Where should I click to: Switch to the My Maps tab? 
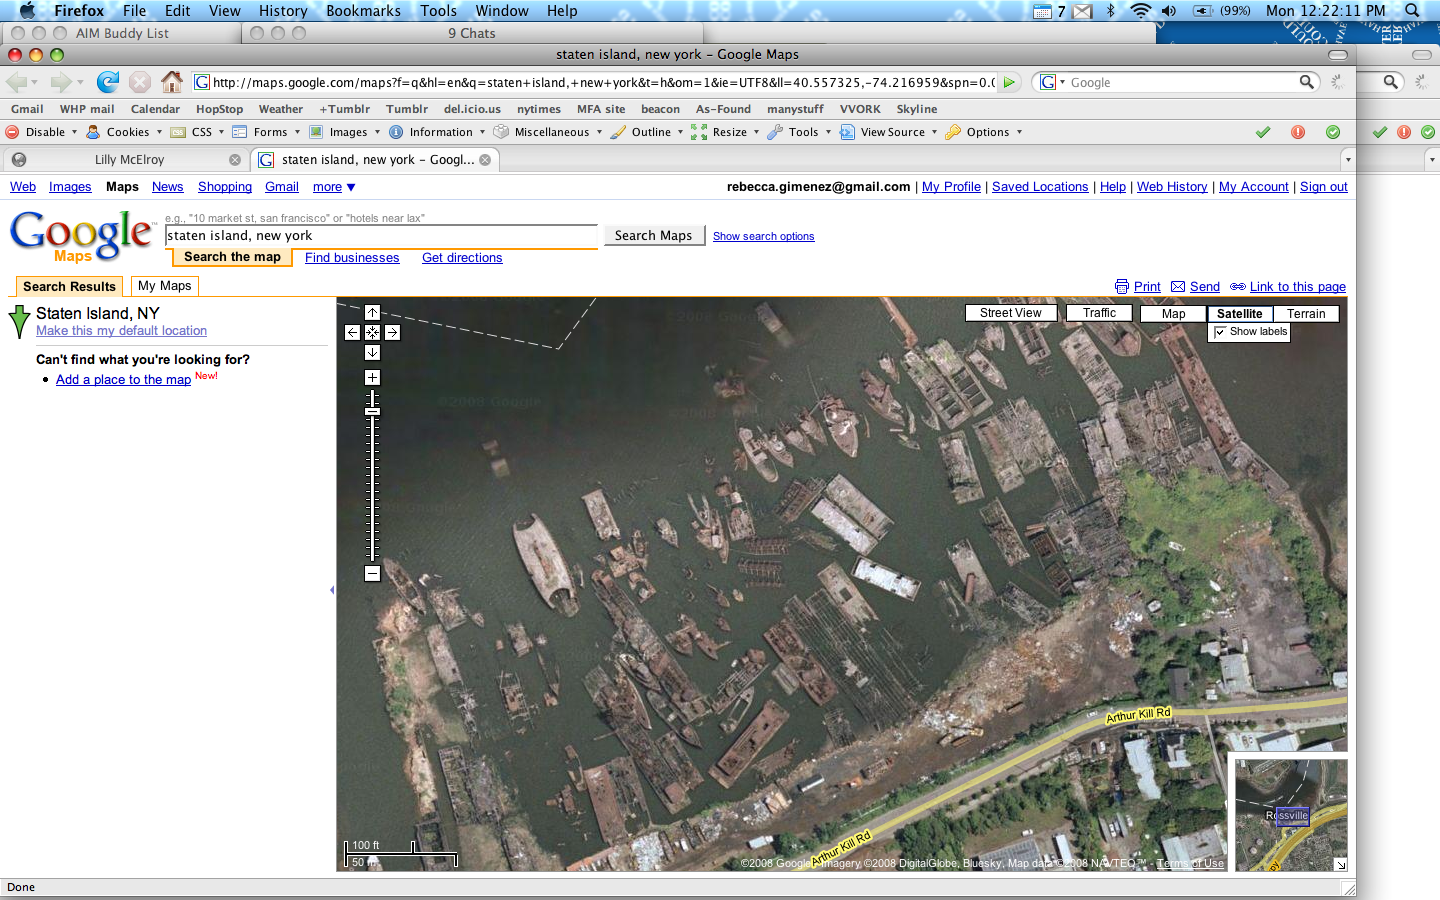[x=165, y=286]
